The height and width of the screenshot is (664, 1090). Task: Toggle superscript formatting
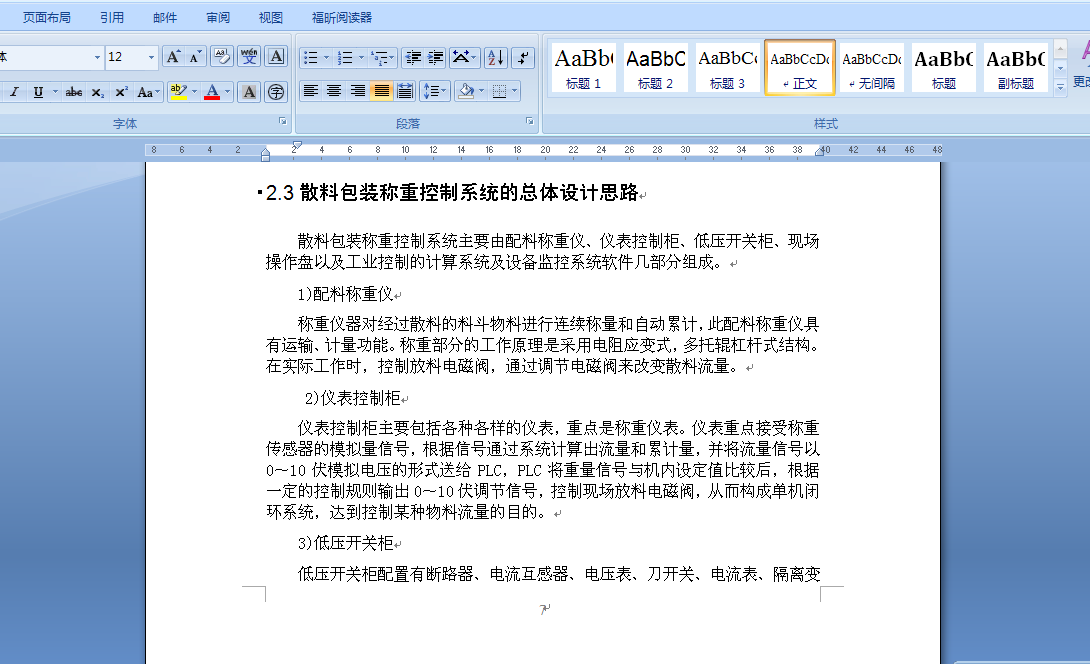click(x=121, y=92)
